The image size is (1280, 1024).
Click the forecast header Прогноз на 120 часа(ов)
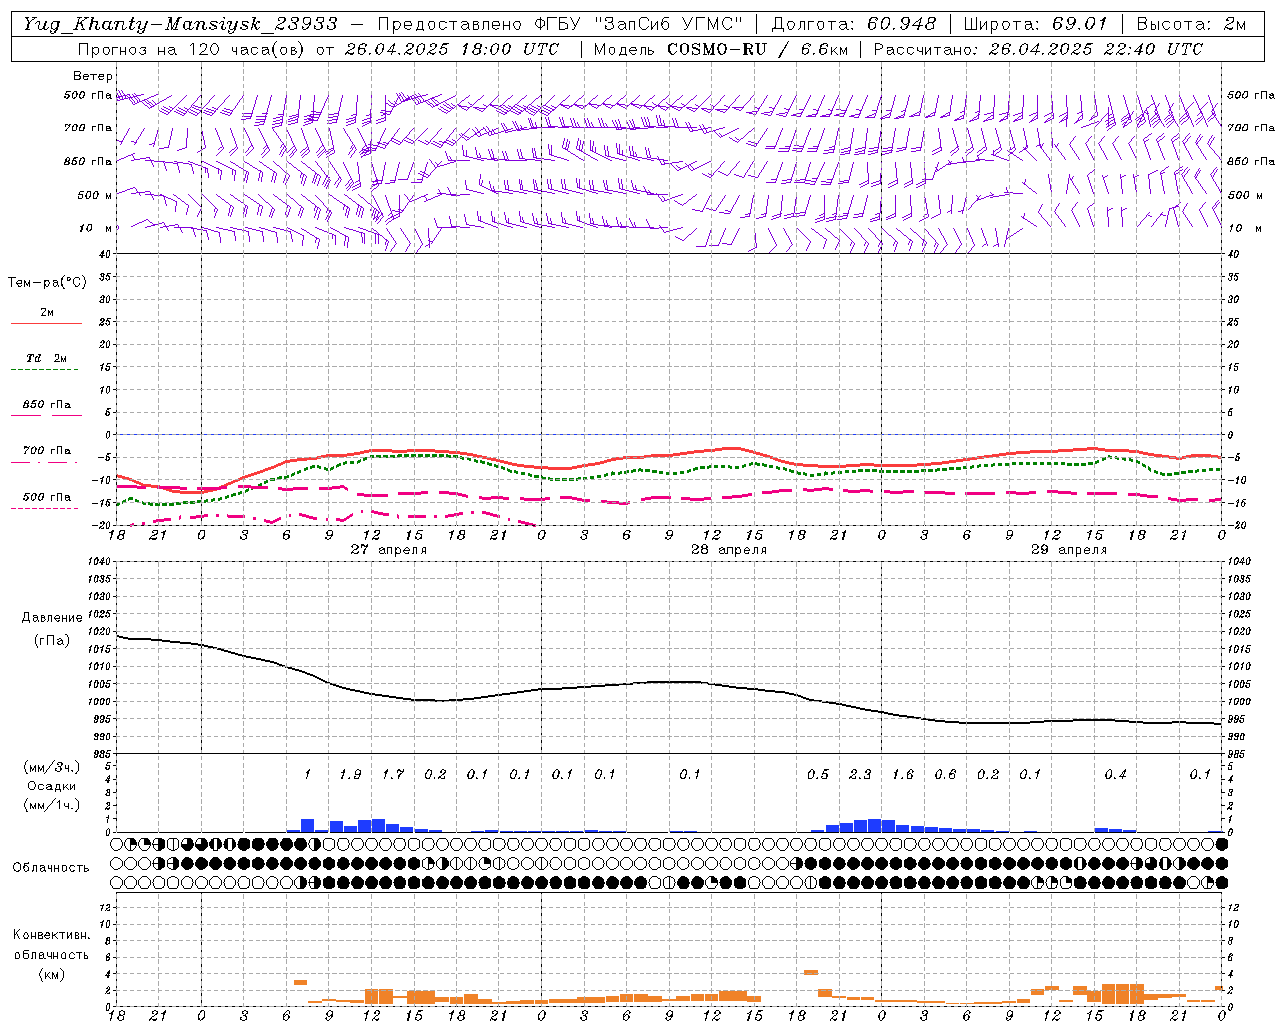pyautogui.click(x=193, y=49)
